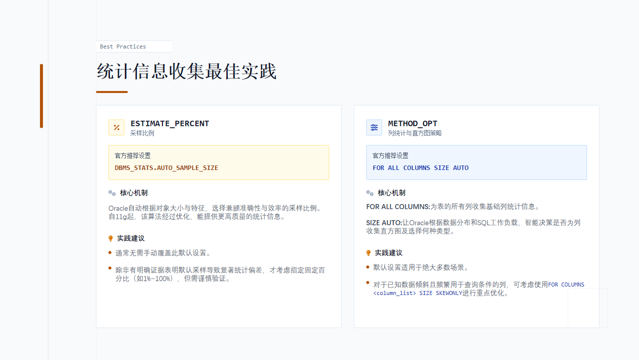This screenshot has width=639, height=360.
Task: Click the bullet 默认设置适用于绝大多数场景
Action: (422, 268)
